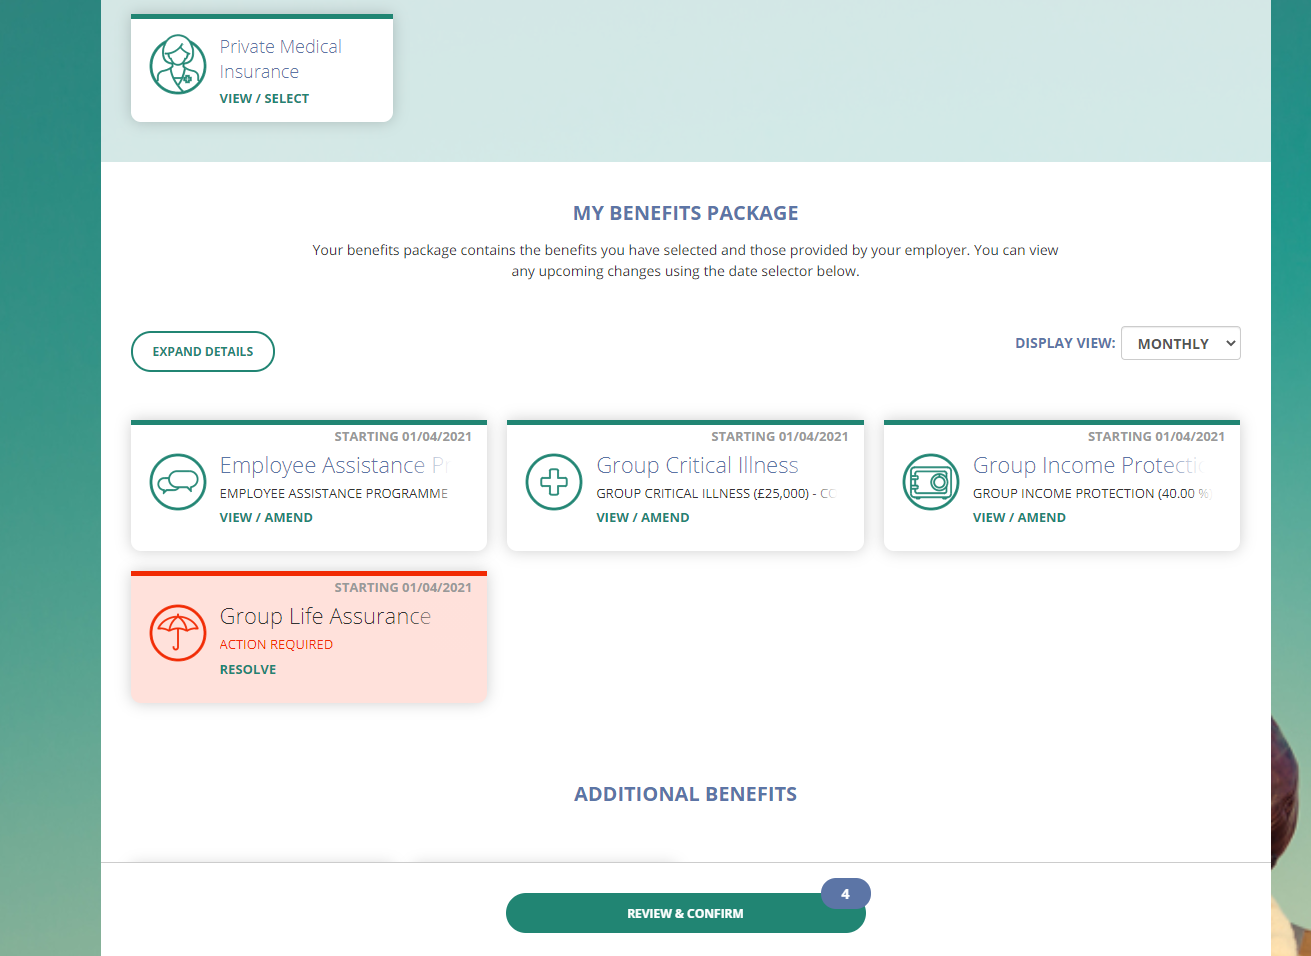Click the badge showing 4 pending items
Screen dimensions: 1311x956
click(846, 894)
